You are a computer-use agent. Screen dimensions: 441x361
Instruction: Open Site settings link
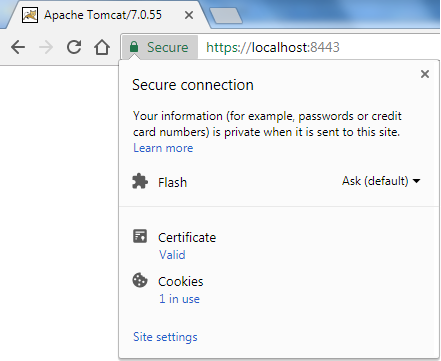point(165,337)
